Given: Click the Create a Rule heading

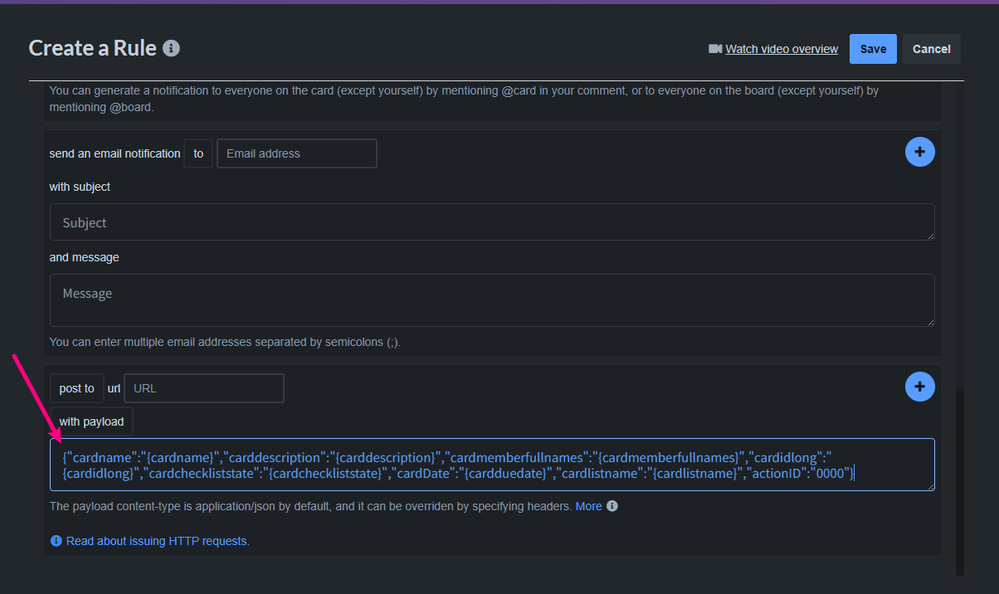Looking at the screenshot, I should tap(92, 48).
